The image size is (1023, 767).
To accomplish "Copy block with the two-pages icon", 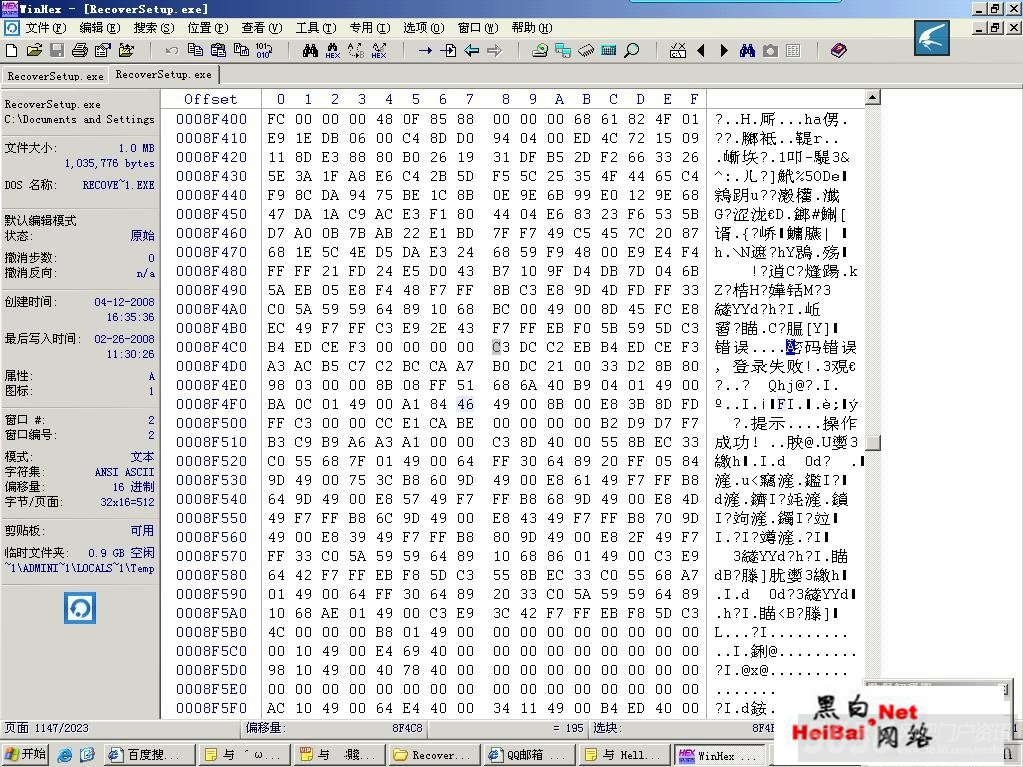I will click(x=195, y=50).
